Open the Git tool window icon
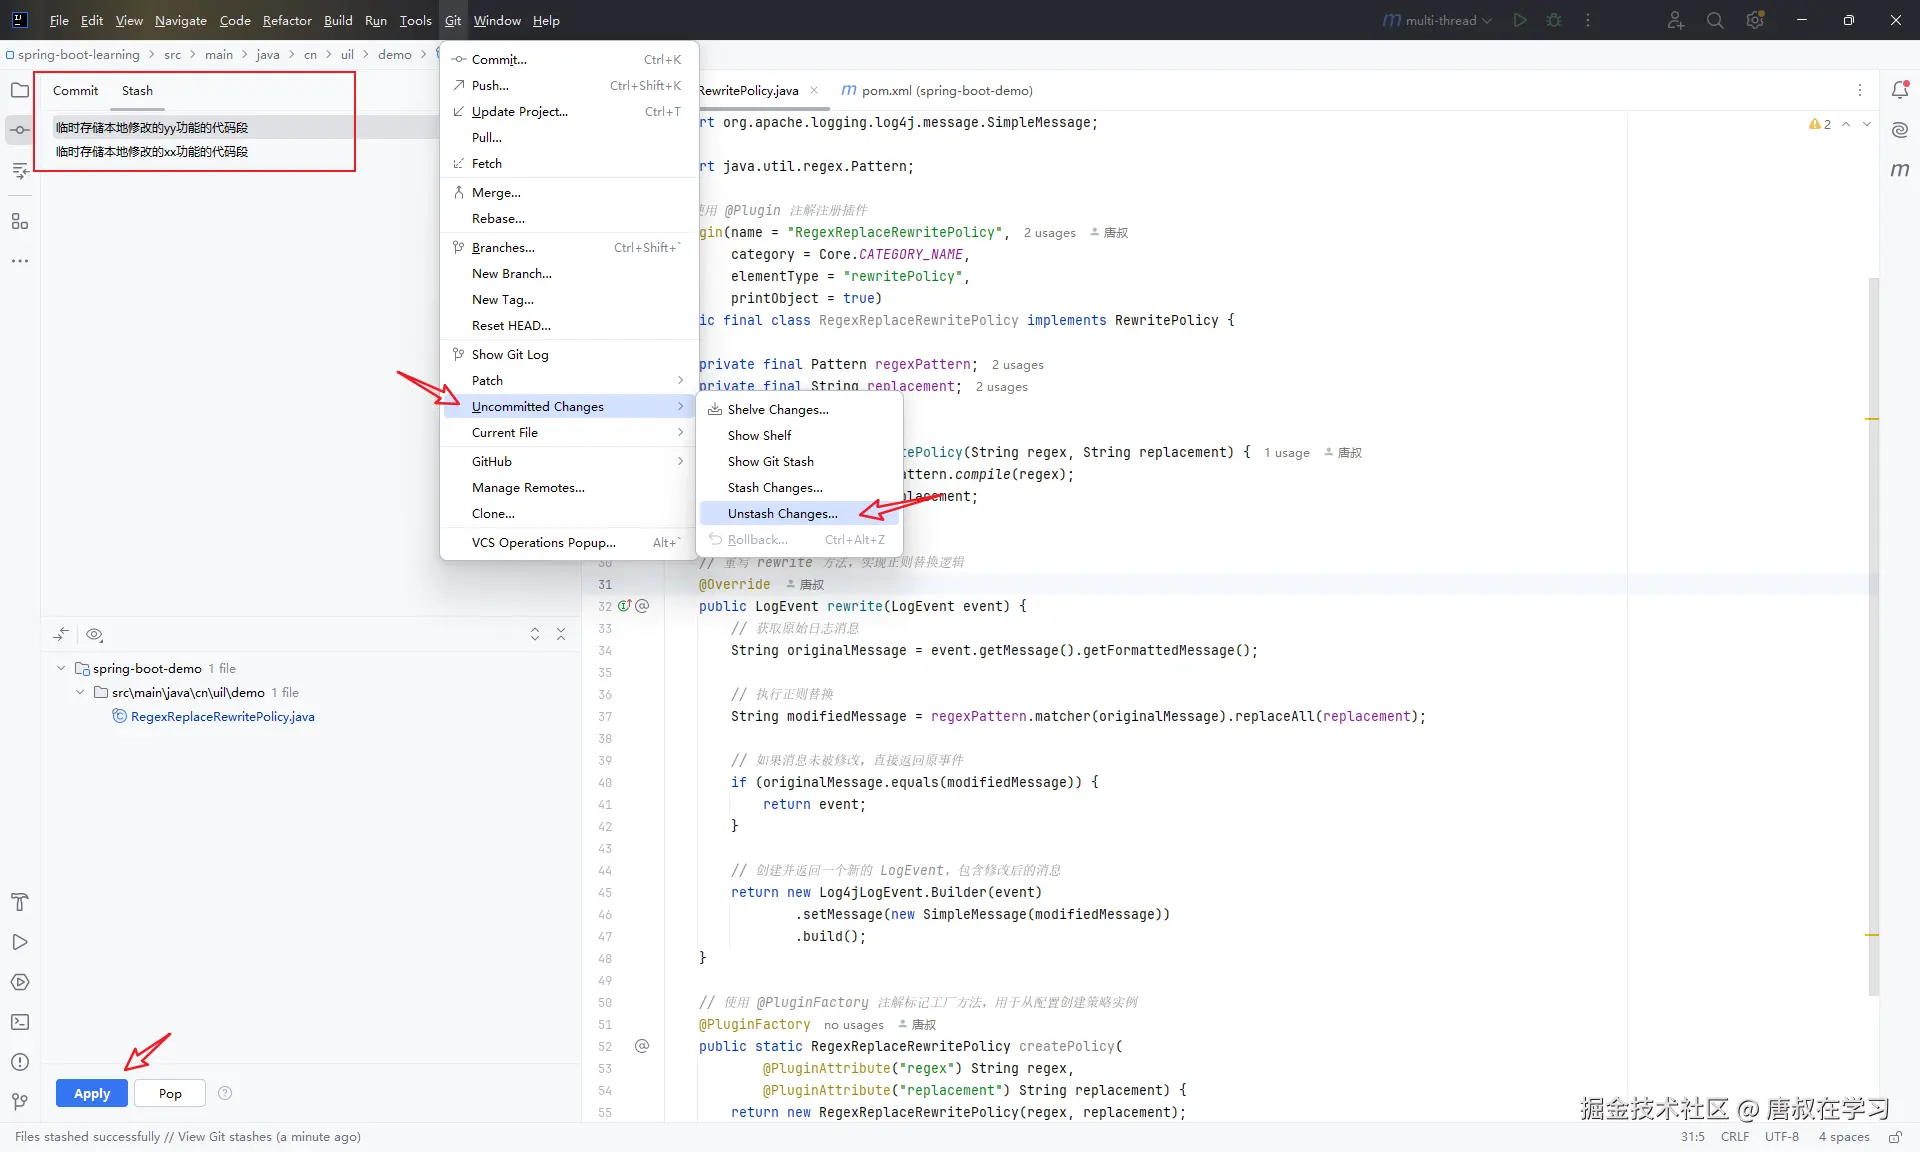The image size is (1920, 1152). 20,1101
